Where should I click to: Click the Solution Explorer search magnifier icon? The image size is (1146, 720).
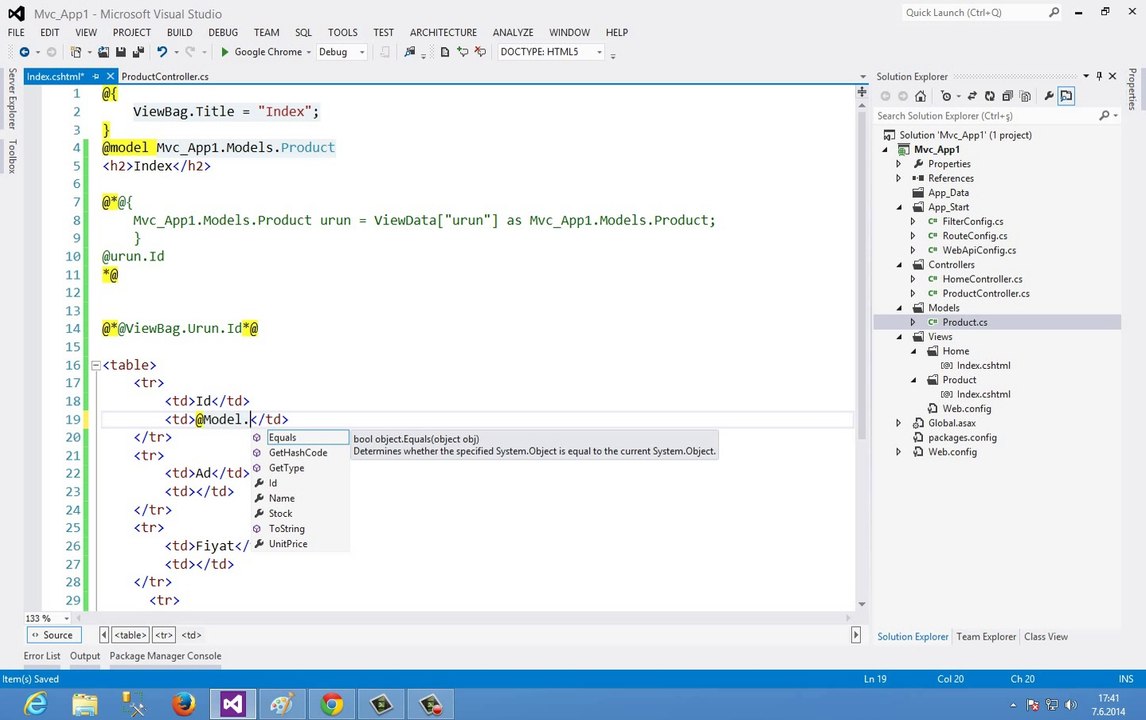click(x=1104, y=115)
